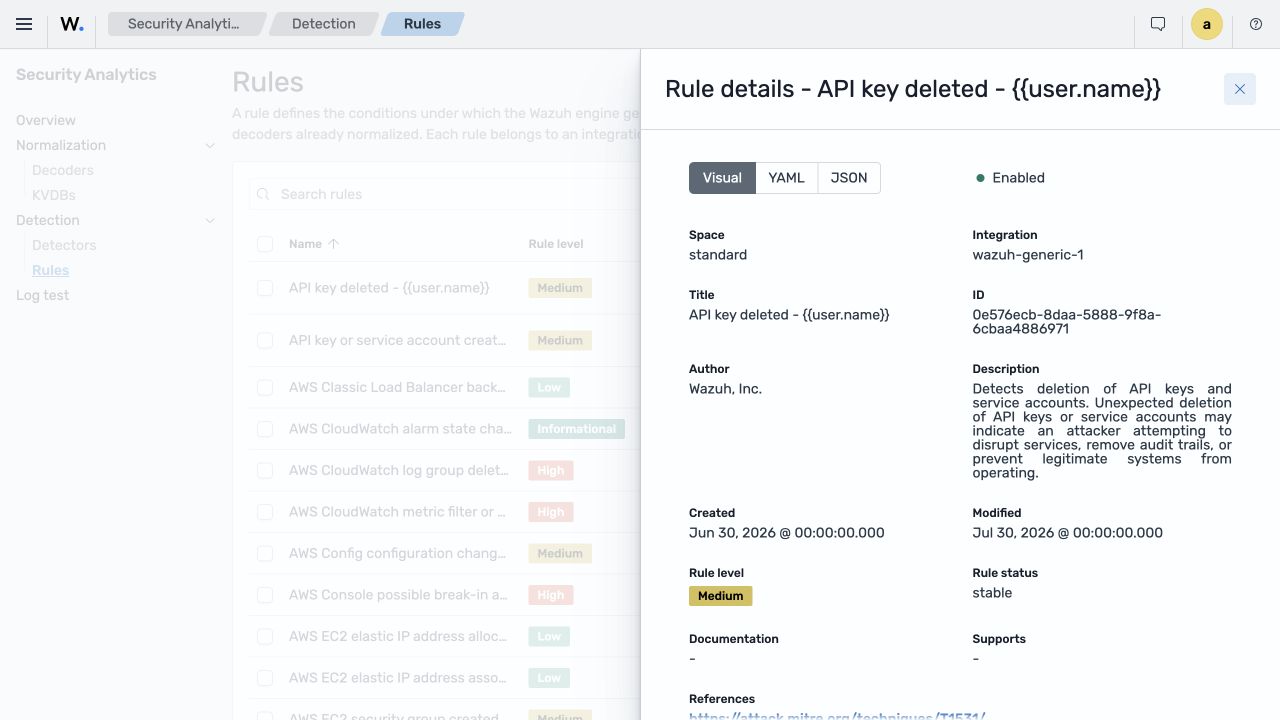Open AWS Classic Load Balancer rule
This screenshot has width=1280, height=720.
pyautogui.click(x=397, y=387)
